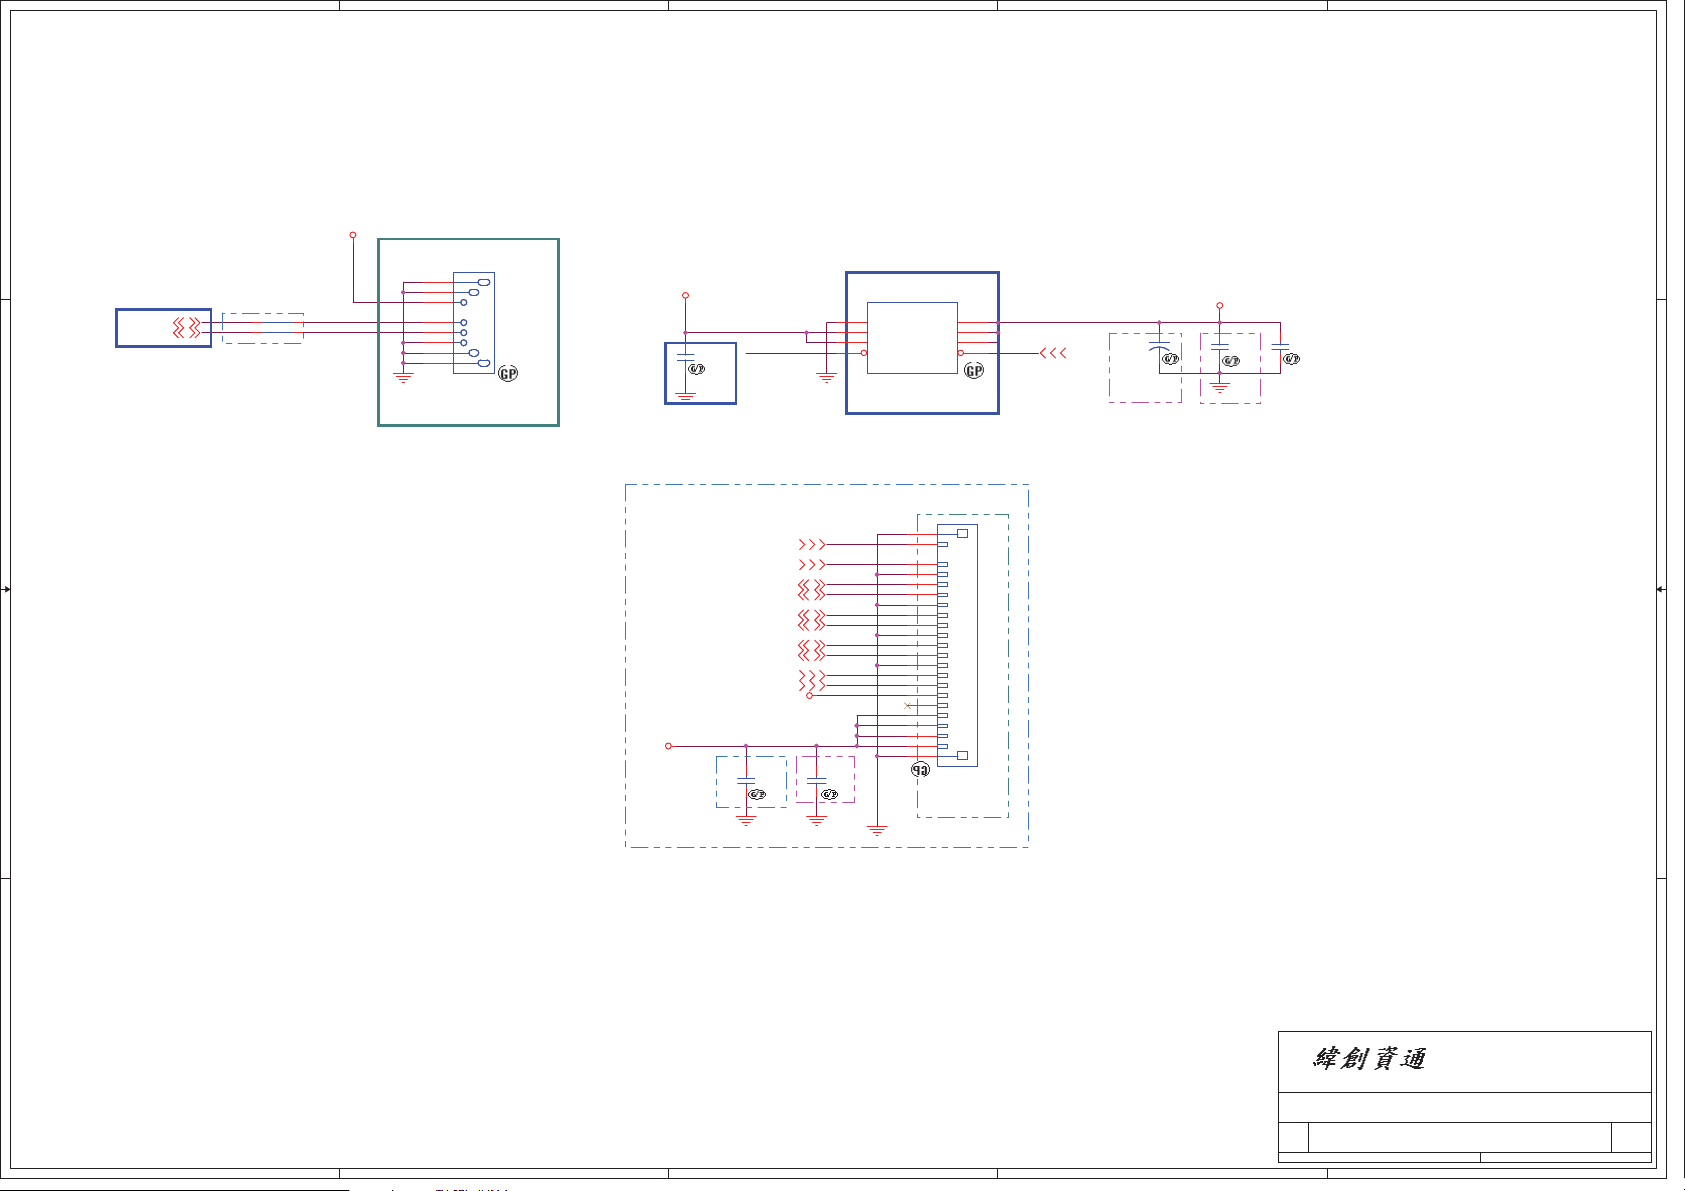Image resolution: width=1685 pixels, height=1191 pixels.
Task: Select the capacitor in the lower magenta dashed box
Action: tap(816, 781)
